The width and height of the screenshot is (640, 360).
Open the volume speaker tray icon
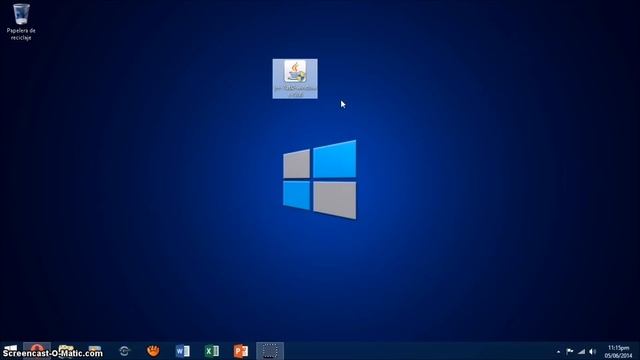[593, 351]
